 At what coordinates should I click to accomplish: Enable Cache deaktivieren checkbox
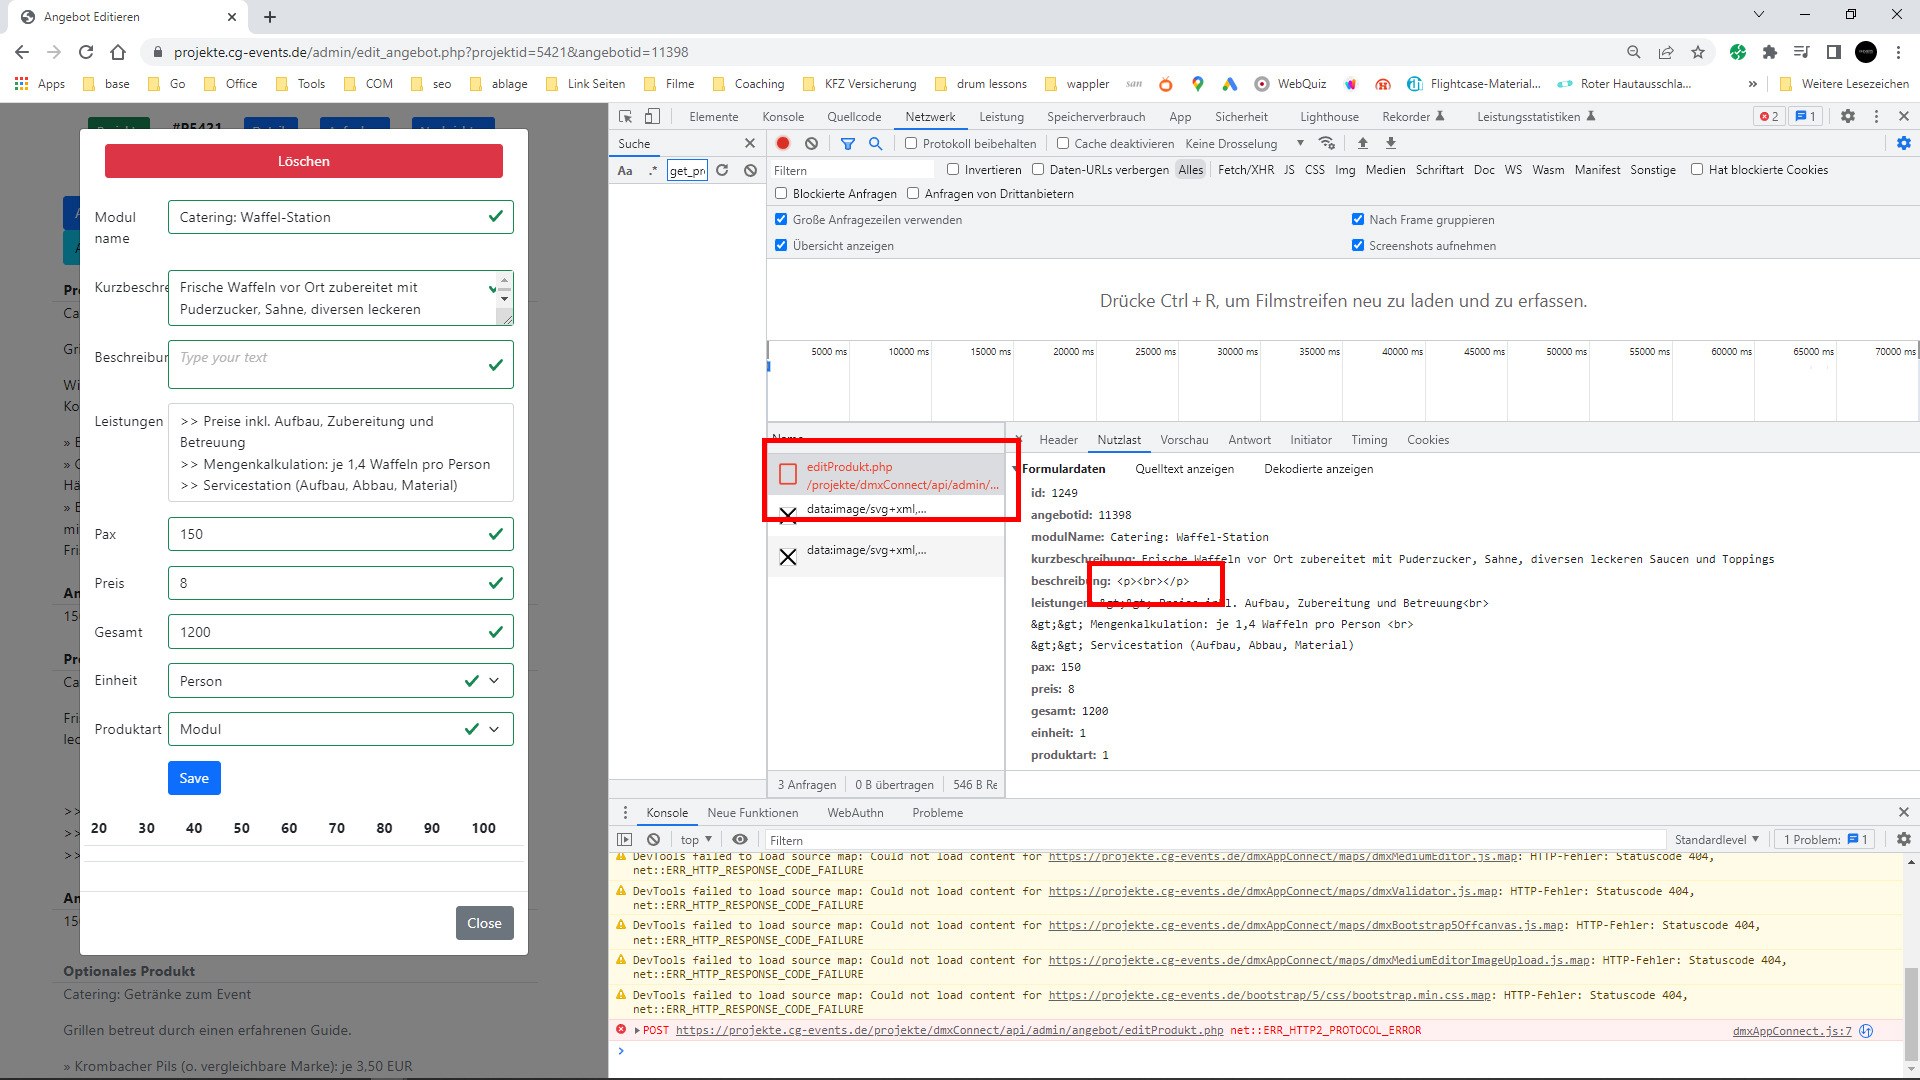click(x=1063, y=144)
